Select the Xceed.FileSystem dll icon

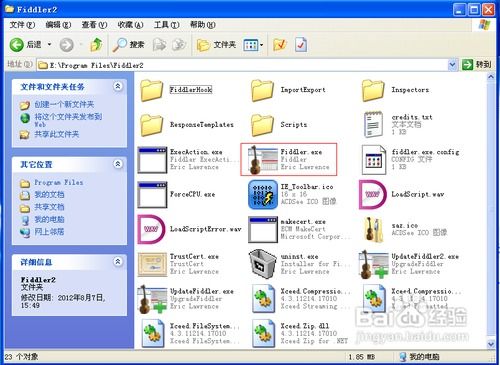click(153, 333)
